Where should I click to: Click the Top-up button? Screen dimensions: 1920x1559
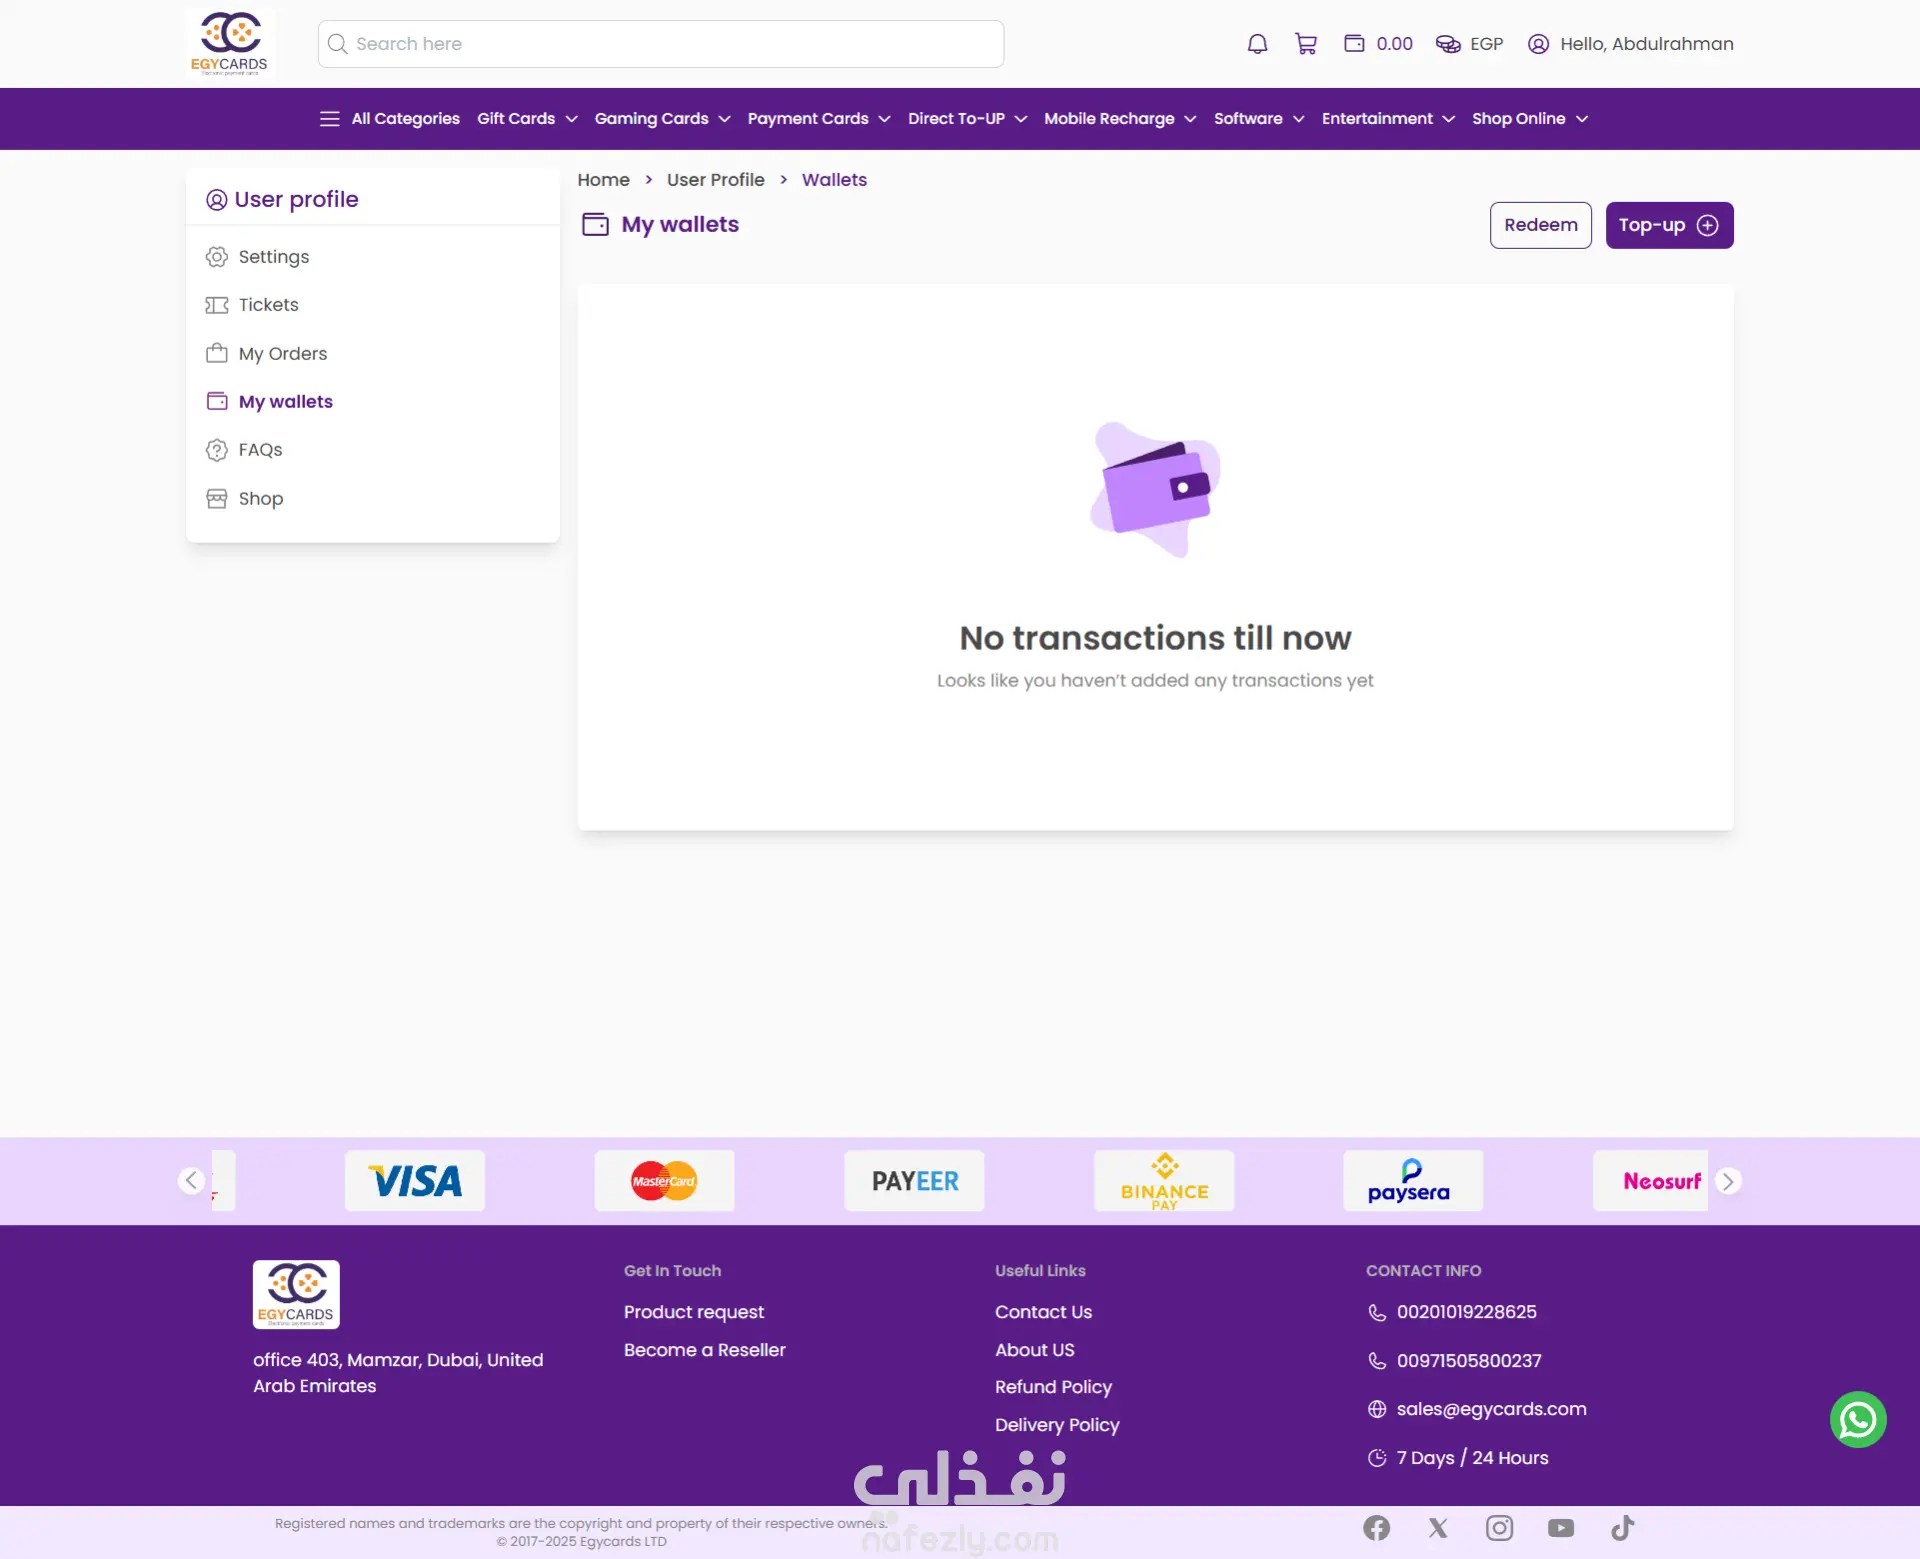pos(1669,225)
